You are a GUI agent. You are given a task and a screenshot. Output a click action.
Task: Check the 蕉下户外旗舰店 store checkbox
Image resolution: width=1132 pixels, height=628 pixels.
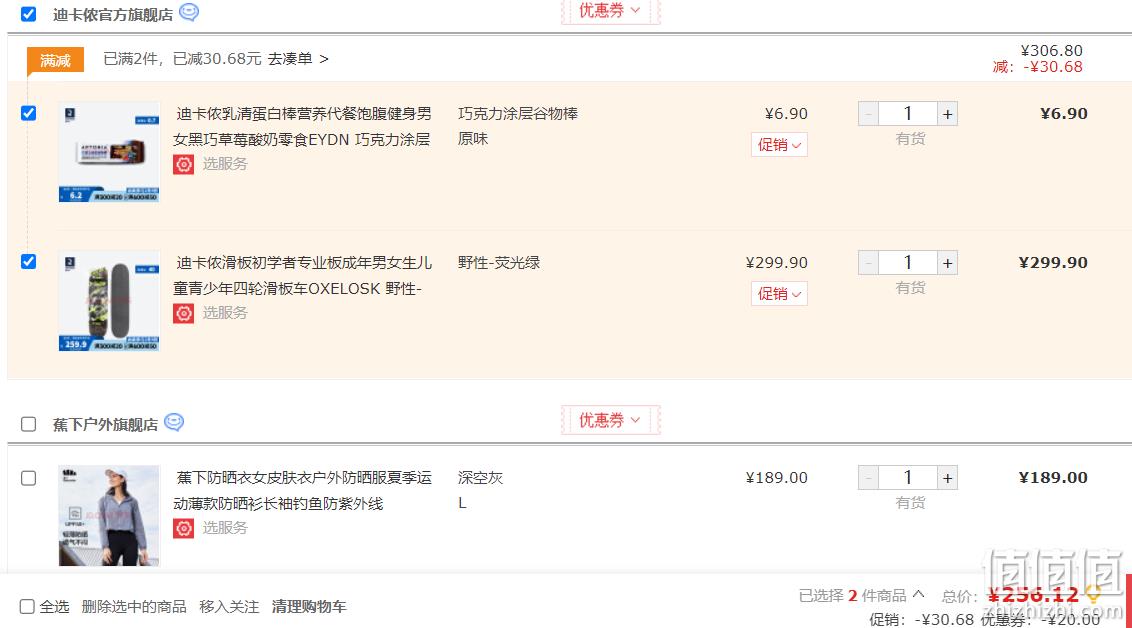(28, 424)
